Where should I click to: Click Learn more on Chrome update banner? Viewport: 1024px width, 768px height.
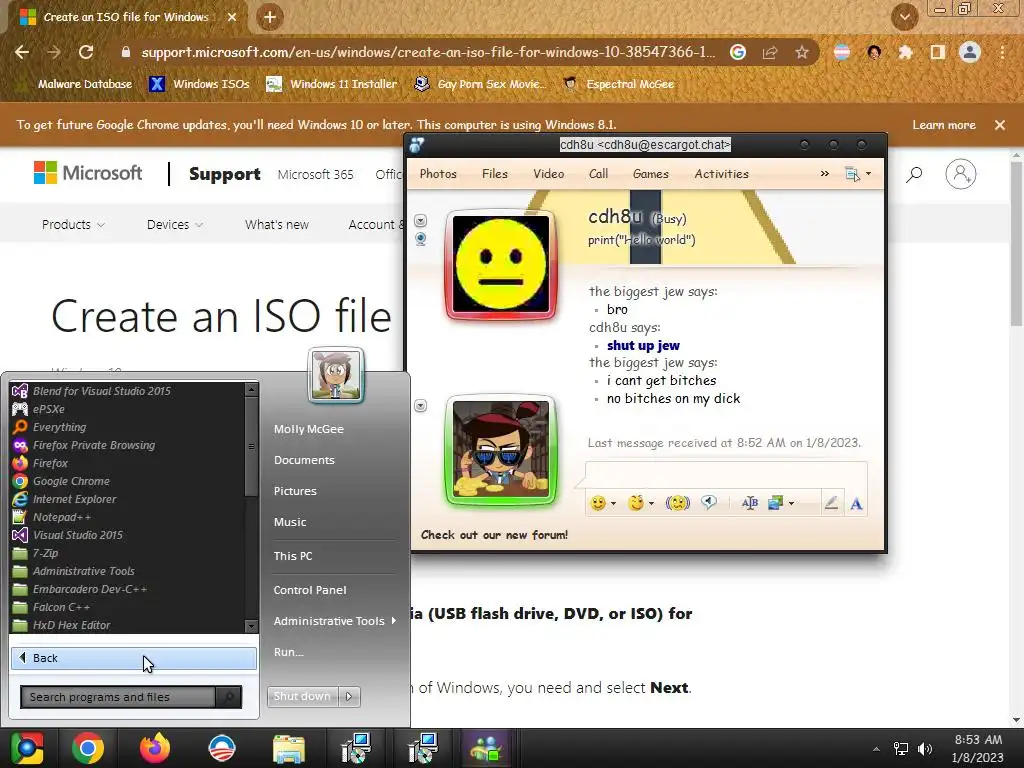pos(944,125)
